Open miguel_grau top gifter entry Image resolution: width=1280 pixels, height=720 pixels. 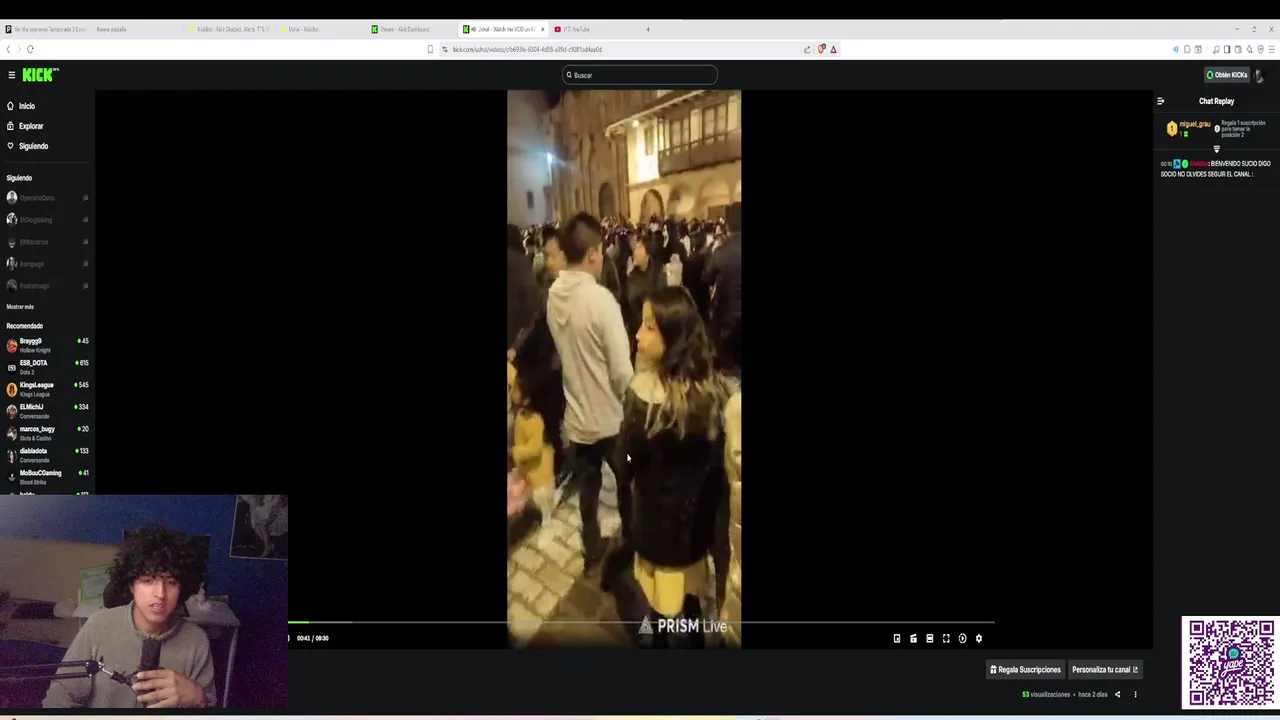1189,128
